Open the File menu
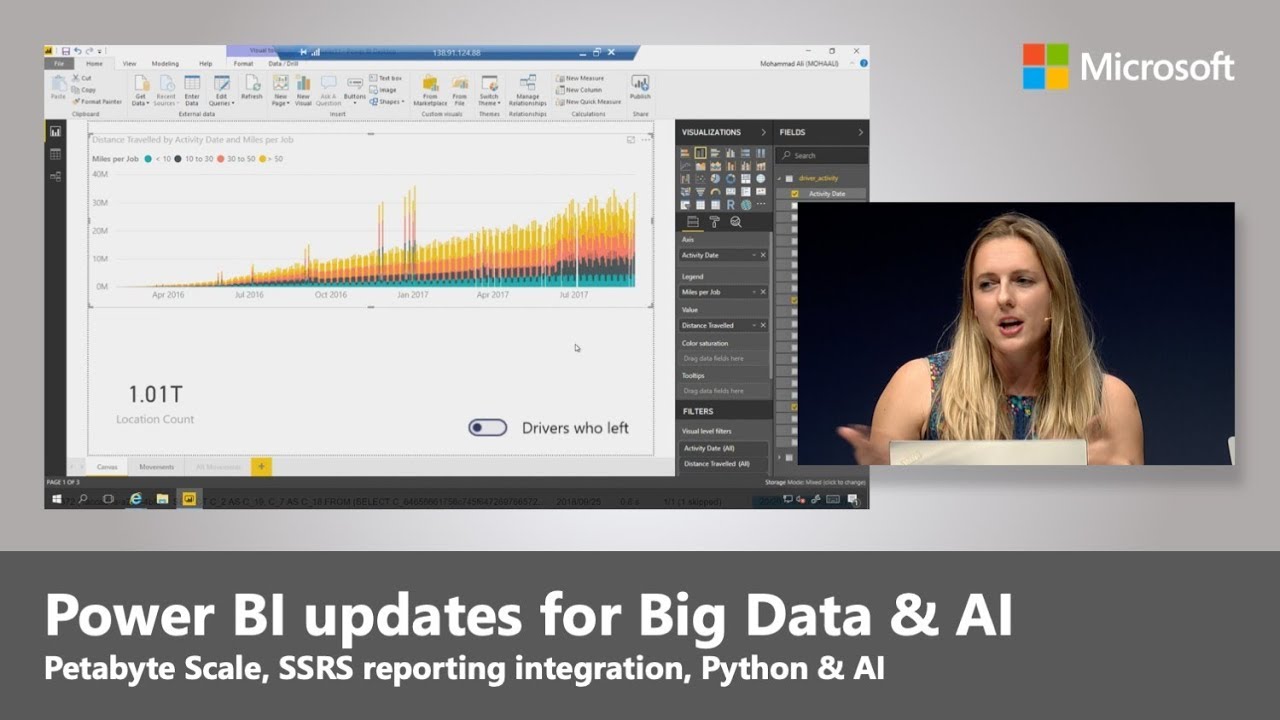 [58, 63]
